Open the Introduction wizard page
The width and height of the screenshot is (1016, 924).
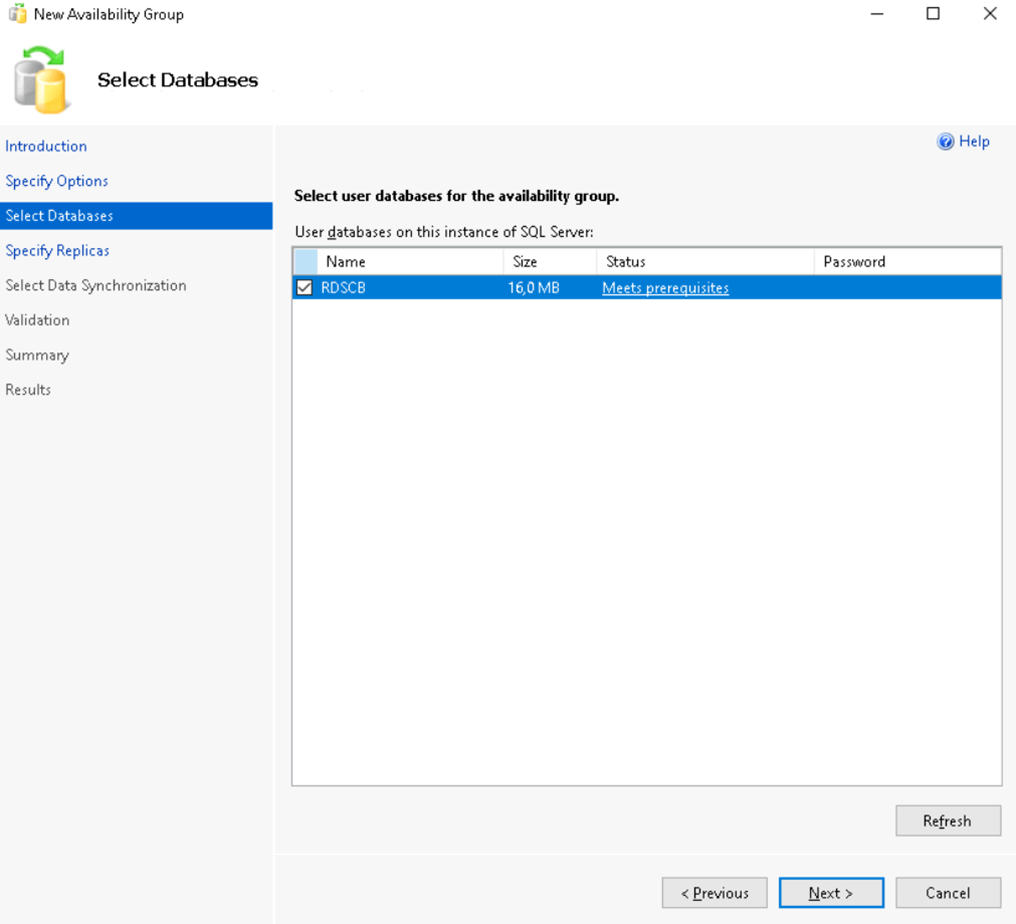pos(46,146)
